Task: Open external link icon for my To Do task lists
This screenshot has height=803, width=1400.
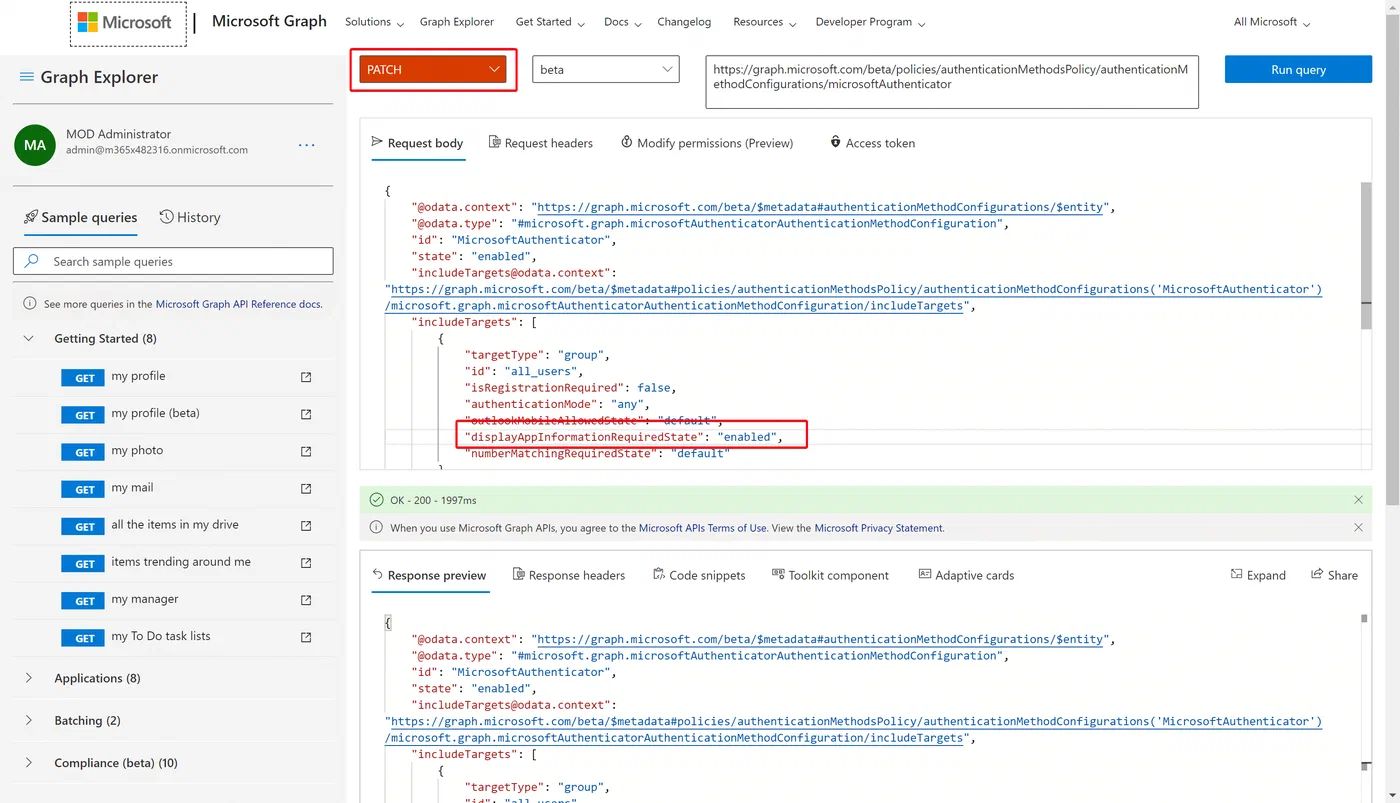Action: 306,637
